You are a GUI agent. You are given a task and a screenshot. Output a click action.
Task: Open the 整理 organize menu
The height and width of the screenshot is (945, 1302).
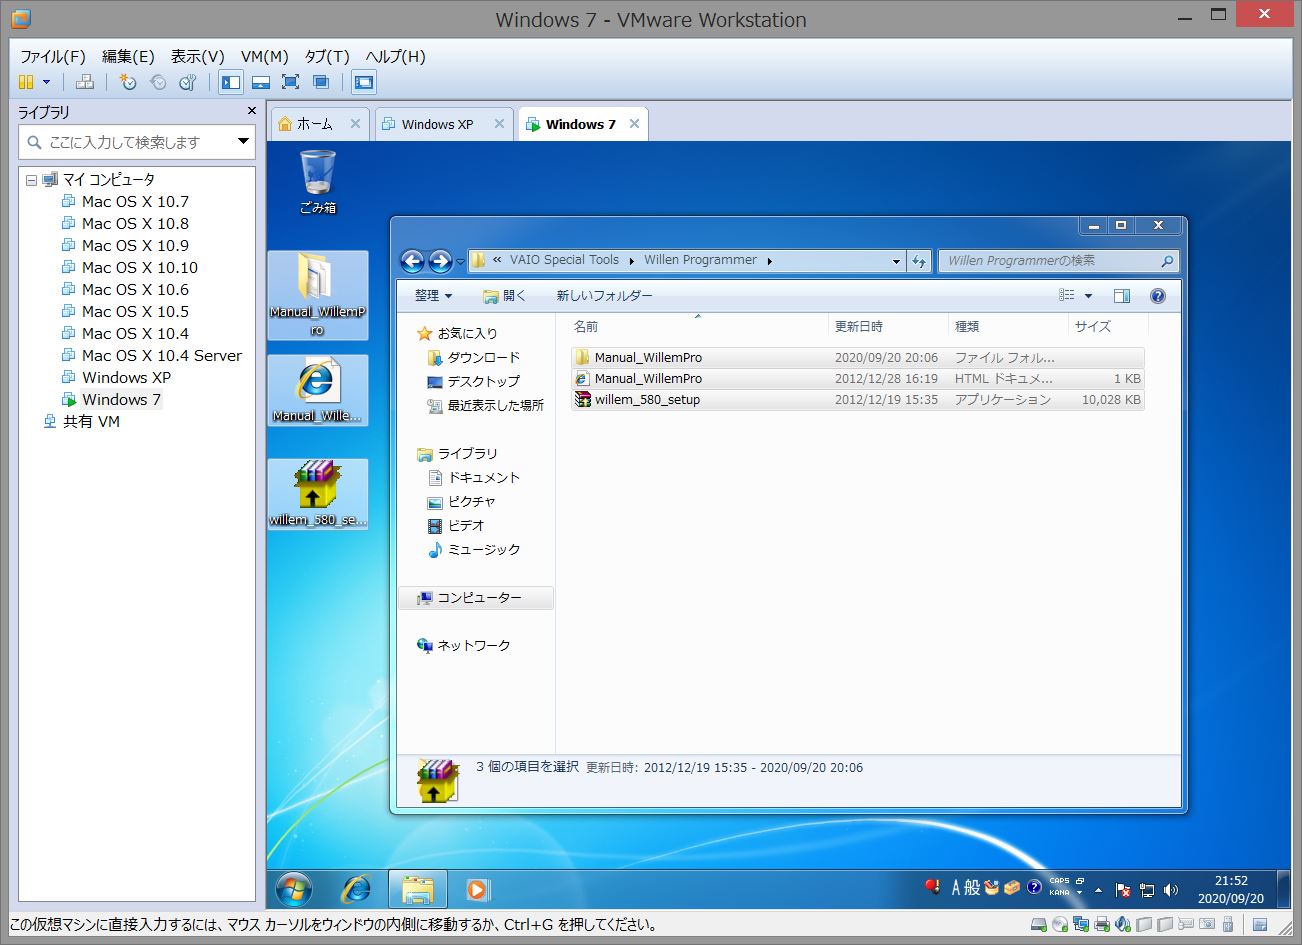click(433, 295)
